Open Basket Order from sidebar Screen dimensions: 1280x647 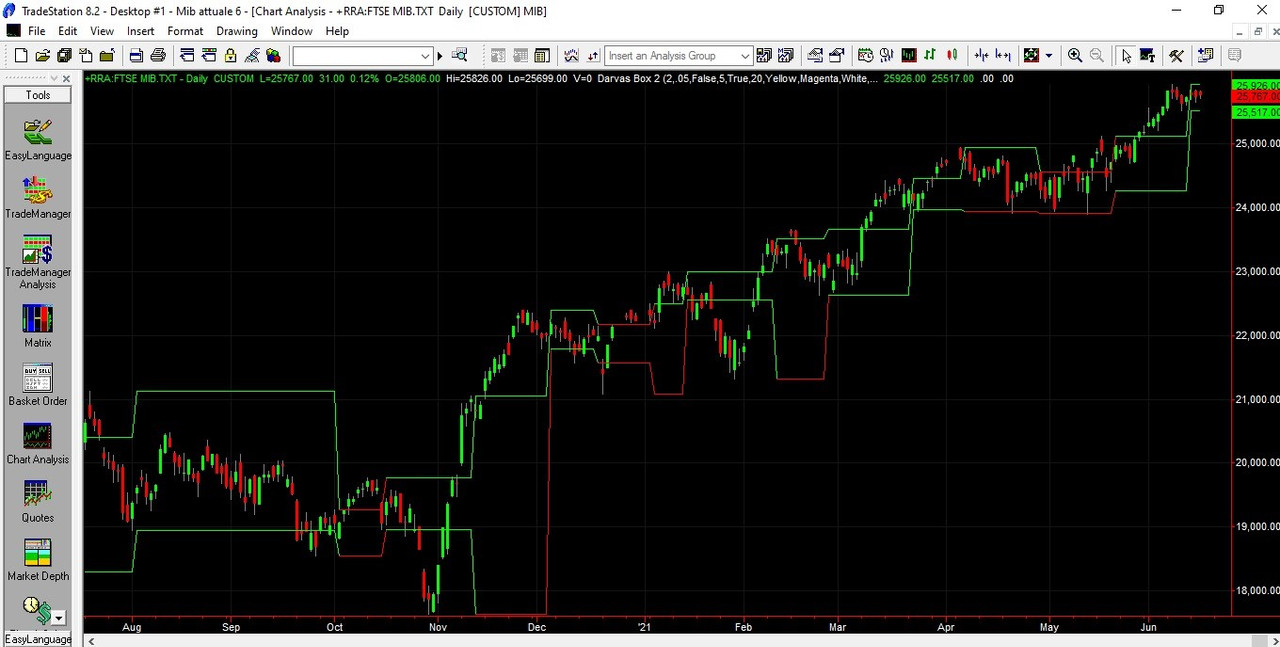[37, 378]
